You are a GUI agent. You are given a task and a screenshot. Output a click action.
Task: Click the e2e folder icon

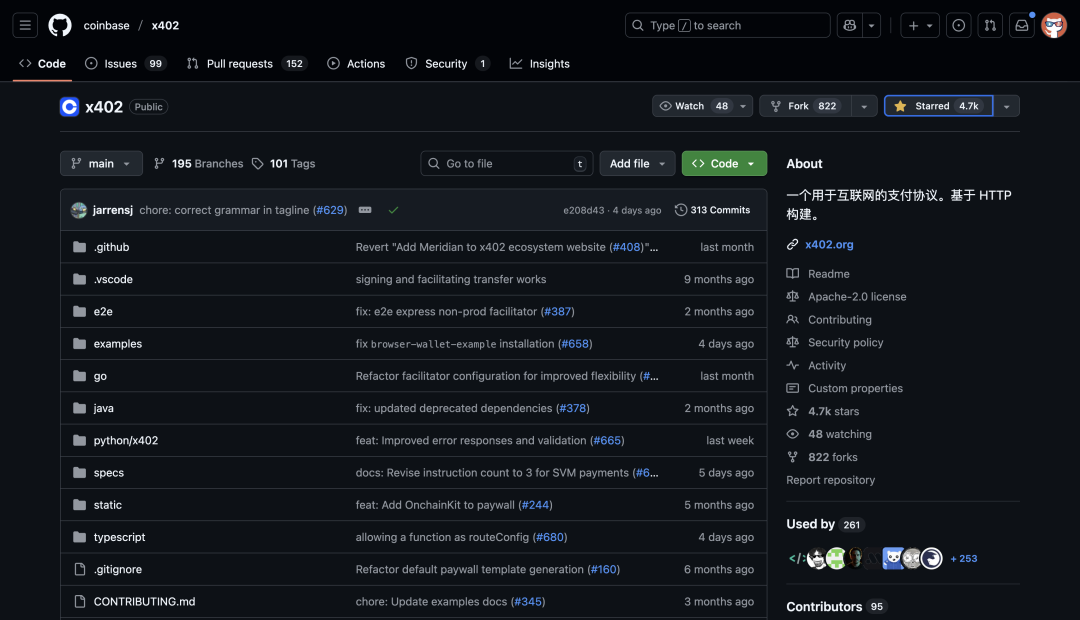[80, 311]
